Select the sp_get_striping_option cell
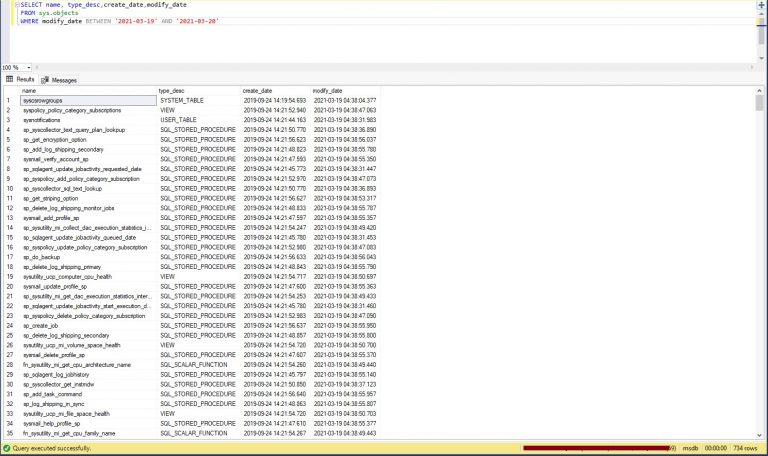This screenshot has width=768, height=456. [88, 198]
